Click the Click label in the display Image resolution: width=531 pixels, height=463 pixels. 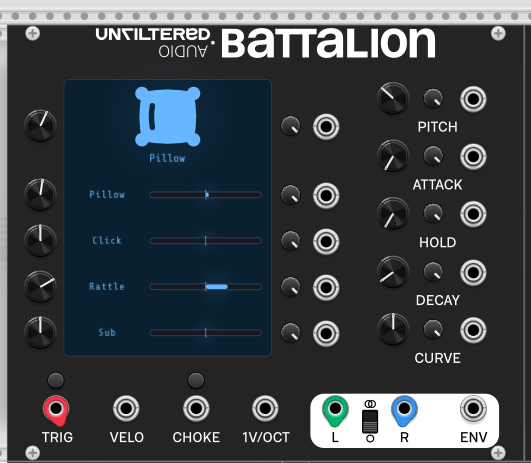click(107, 240)
